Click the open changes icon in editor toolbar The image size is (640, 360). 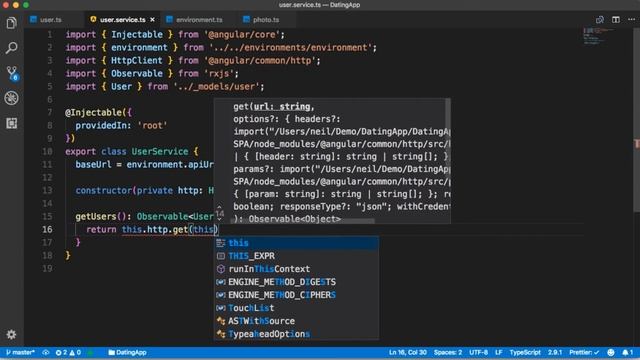600,20
